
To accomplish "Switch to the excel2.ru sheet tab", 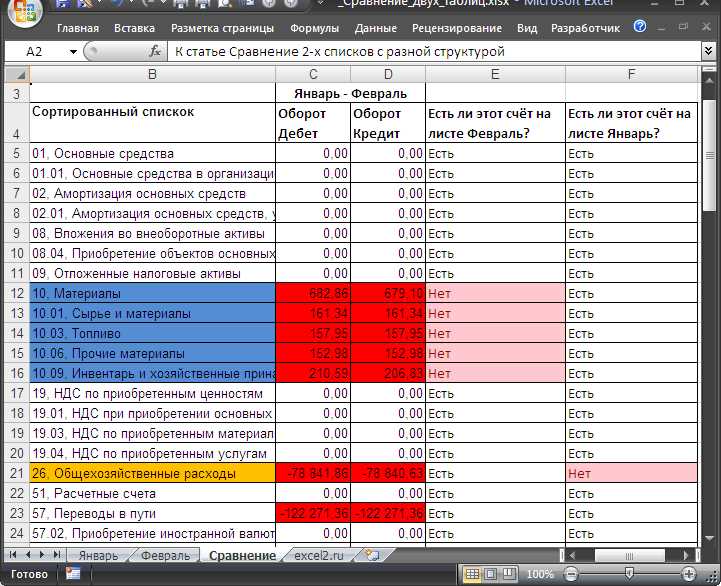I will coord(319,555).
